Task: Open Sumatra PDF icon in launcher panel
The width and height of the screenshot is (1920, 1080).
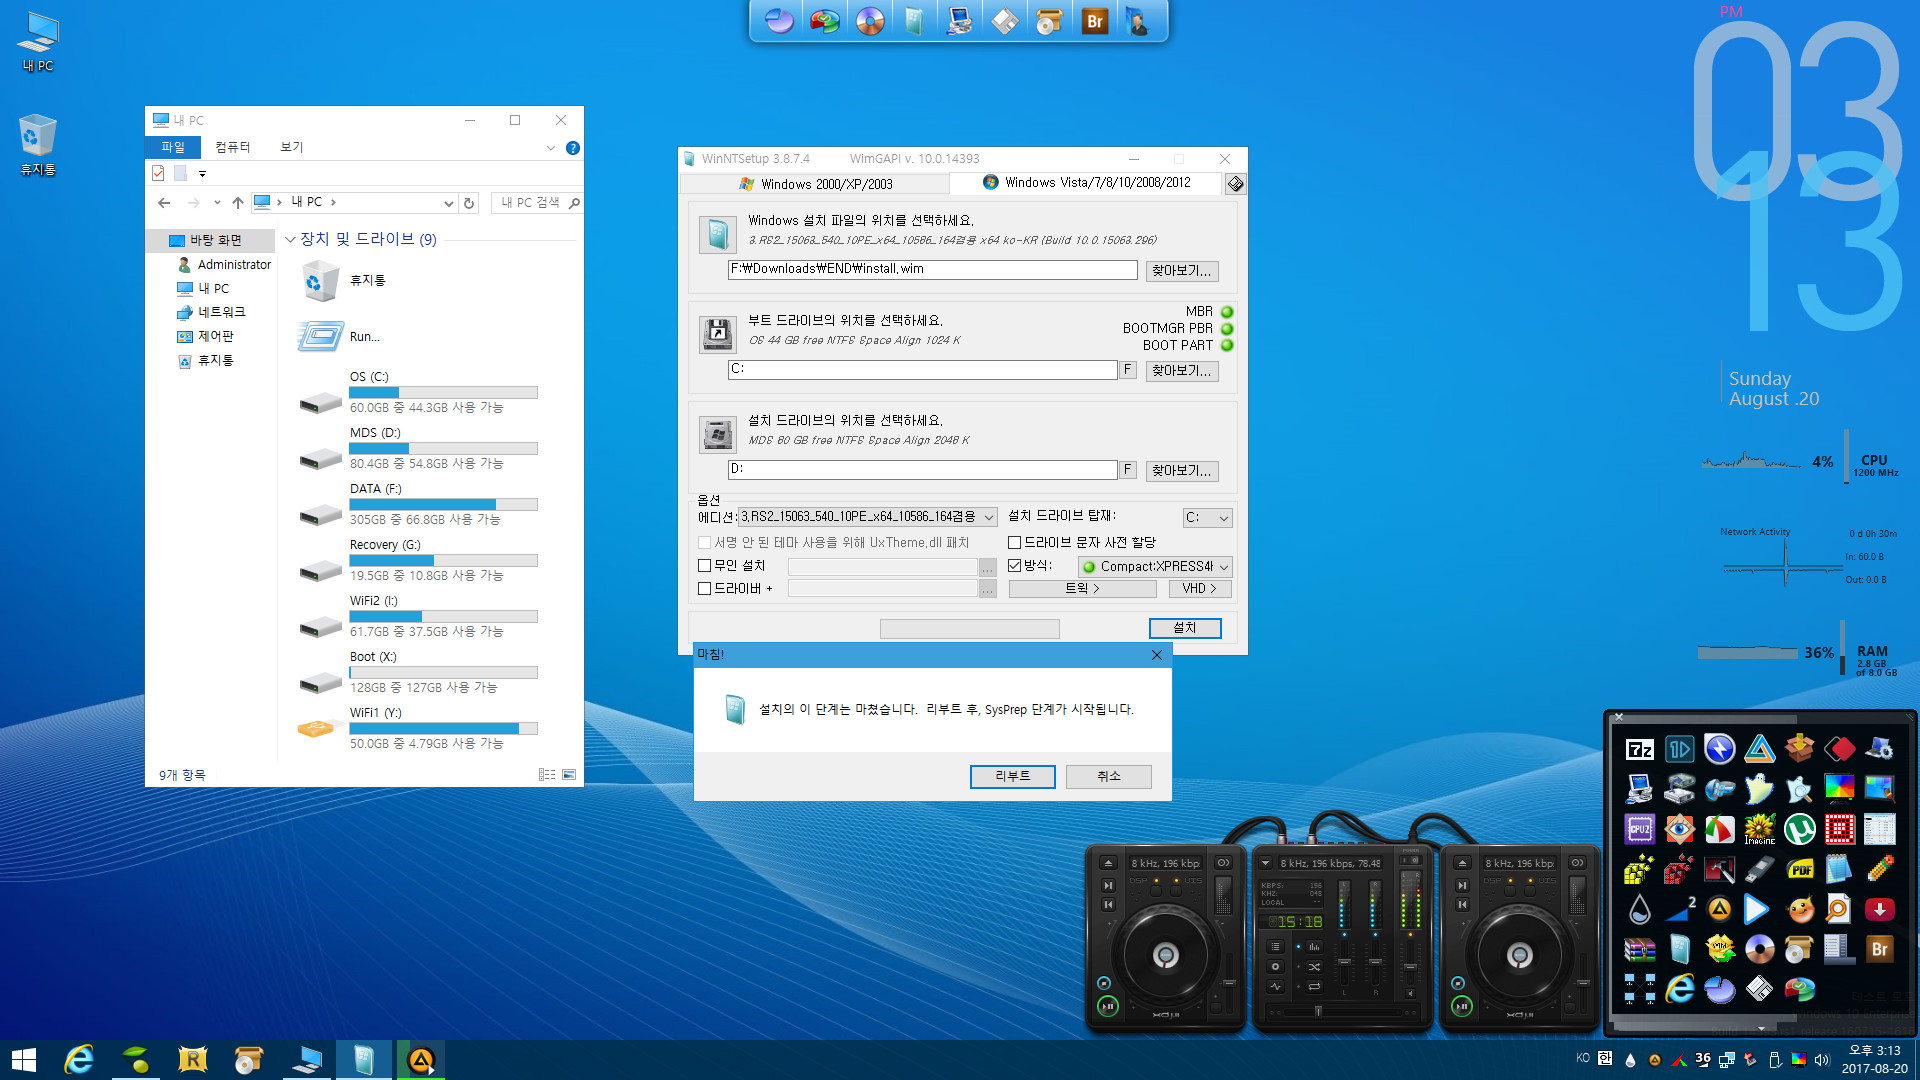Action: click(1799, 869)
